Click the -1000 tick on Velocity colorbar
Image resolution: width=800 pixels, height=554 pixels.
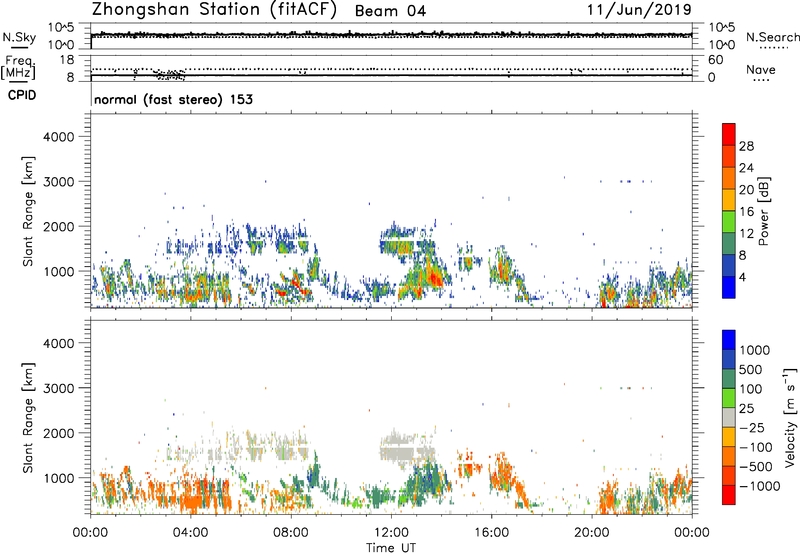point(760,486)
